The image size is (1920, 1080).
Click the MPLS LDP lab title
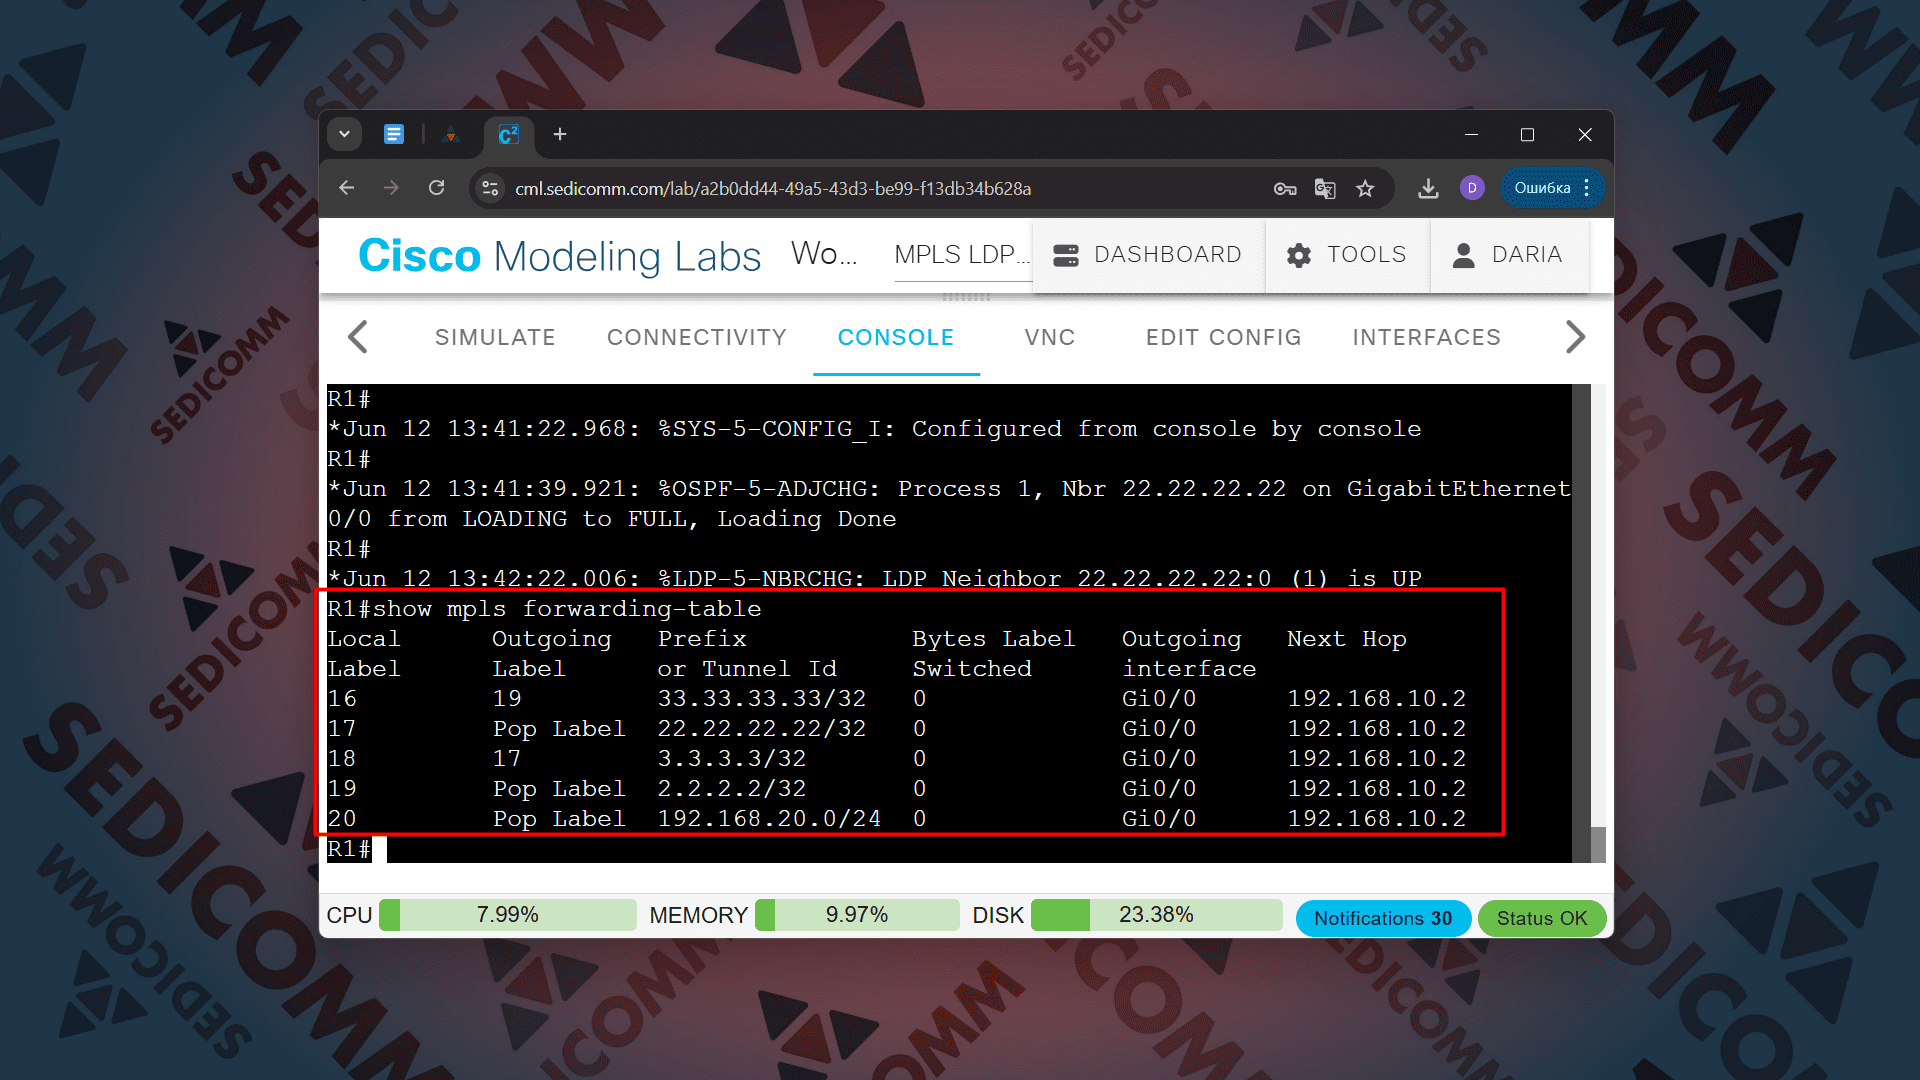click(x=962, y=255)
